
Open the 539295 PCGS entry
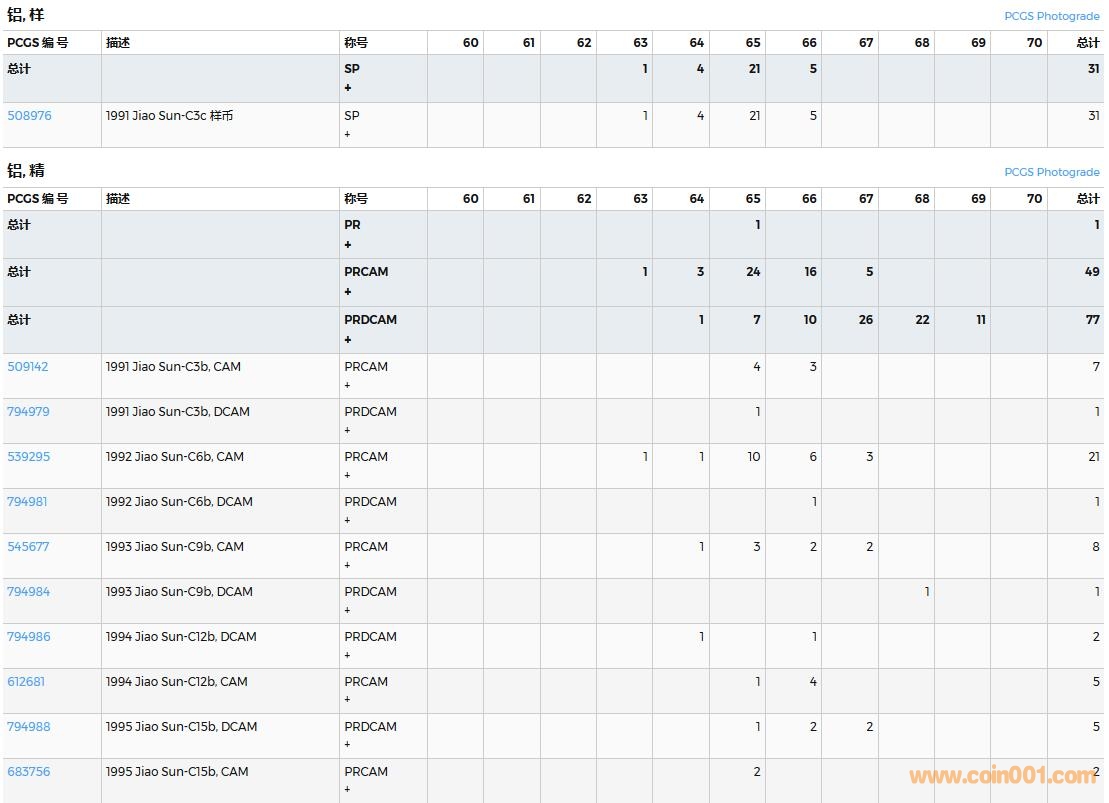click(x=28, y=457)
